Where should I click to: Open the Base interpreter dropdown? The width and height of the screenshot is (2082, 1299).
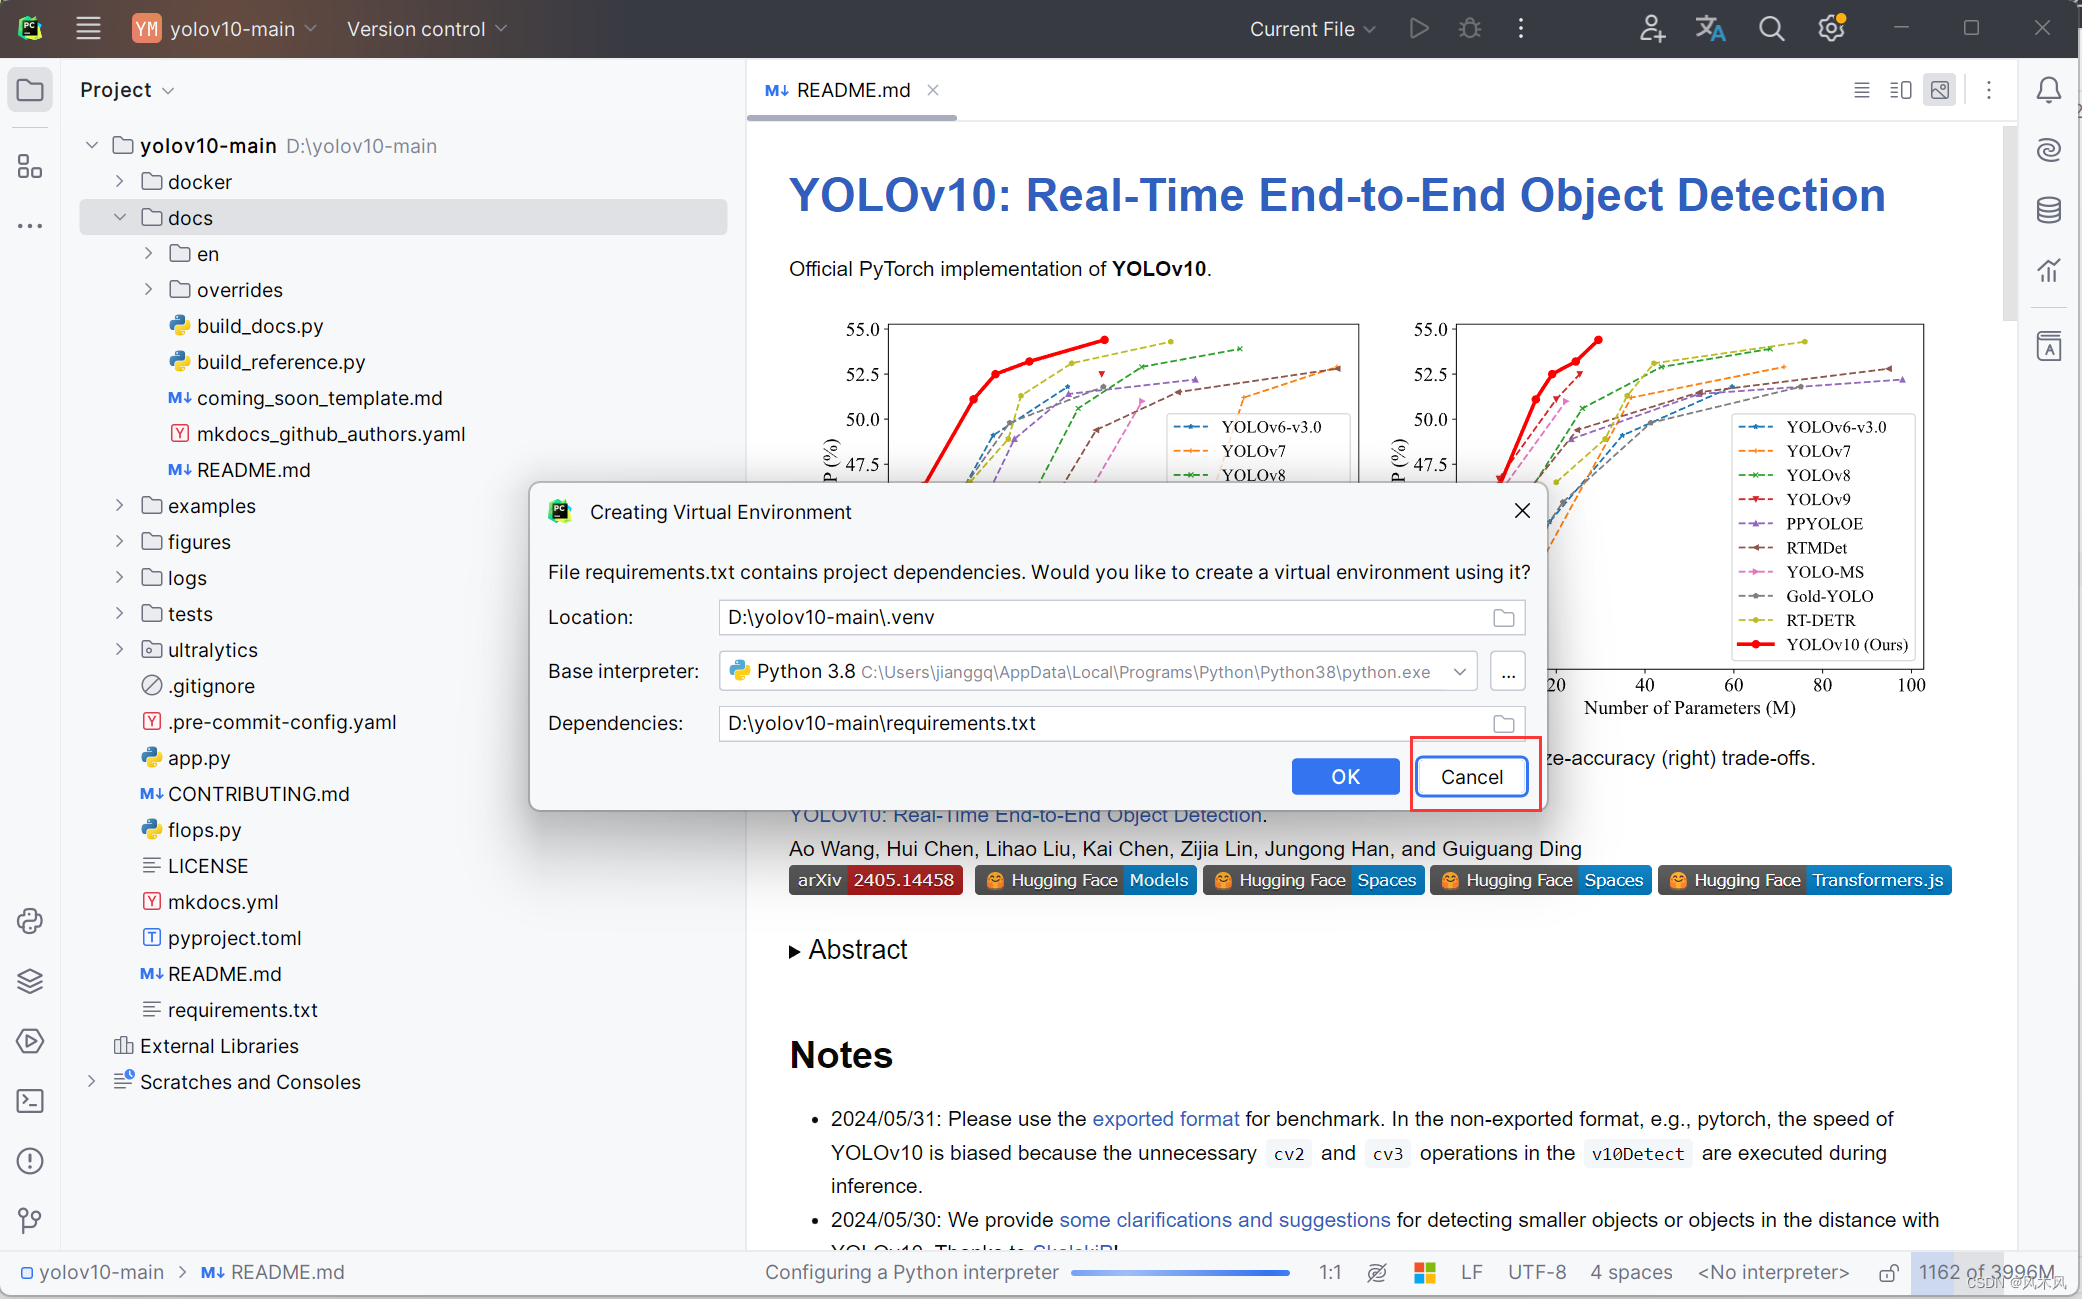[1459, 672]
